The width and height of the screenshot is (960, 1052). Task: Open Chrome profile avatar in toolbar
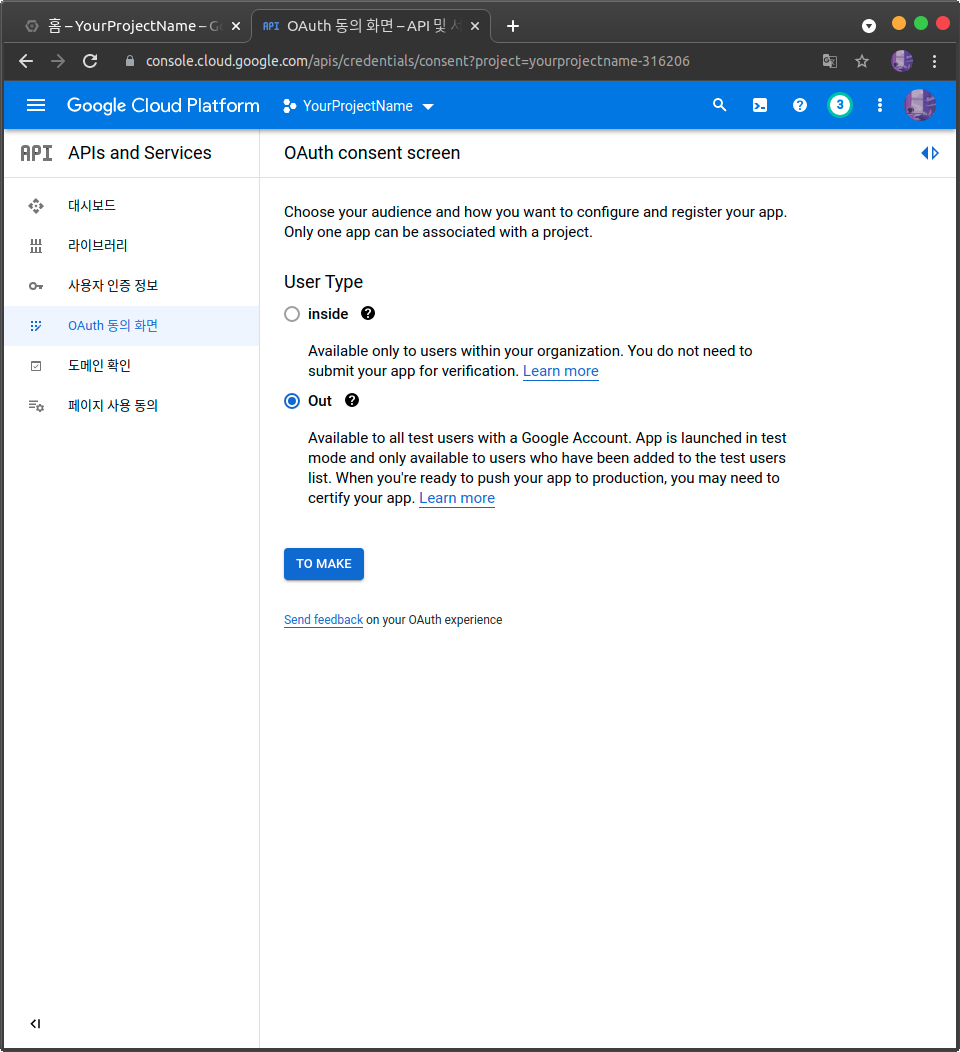902,61
